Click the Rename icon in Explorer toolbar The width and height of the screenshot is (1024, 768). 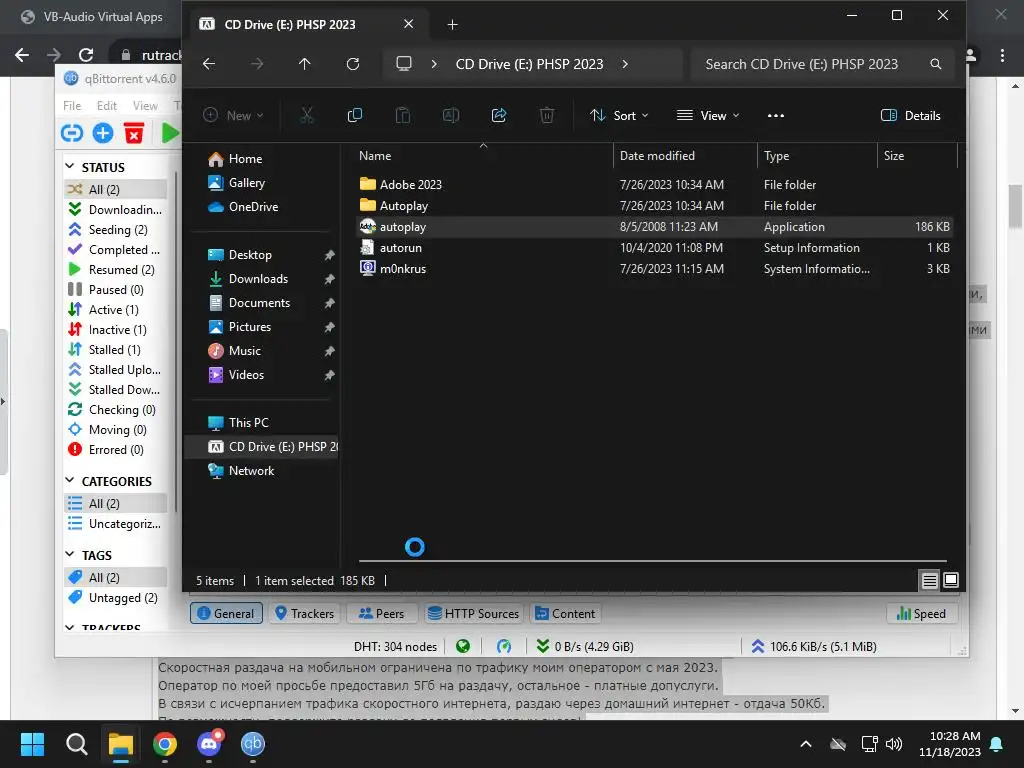point(451,116)
